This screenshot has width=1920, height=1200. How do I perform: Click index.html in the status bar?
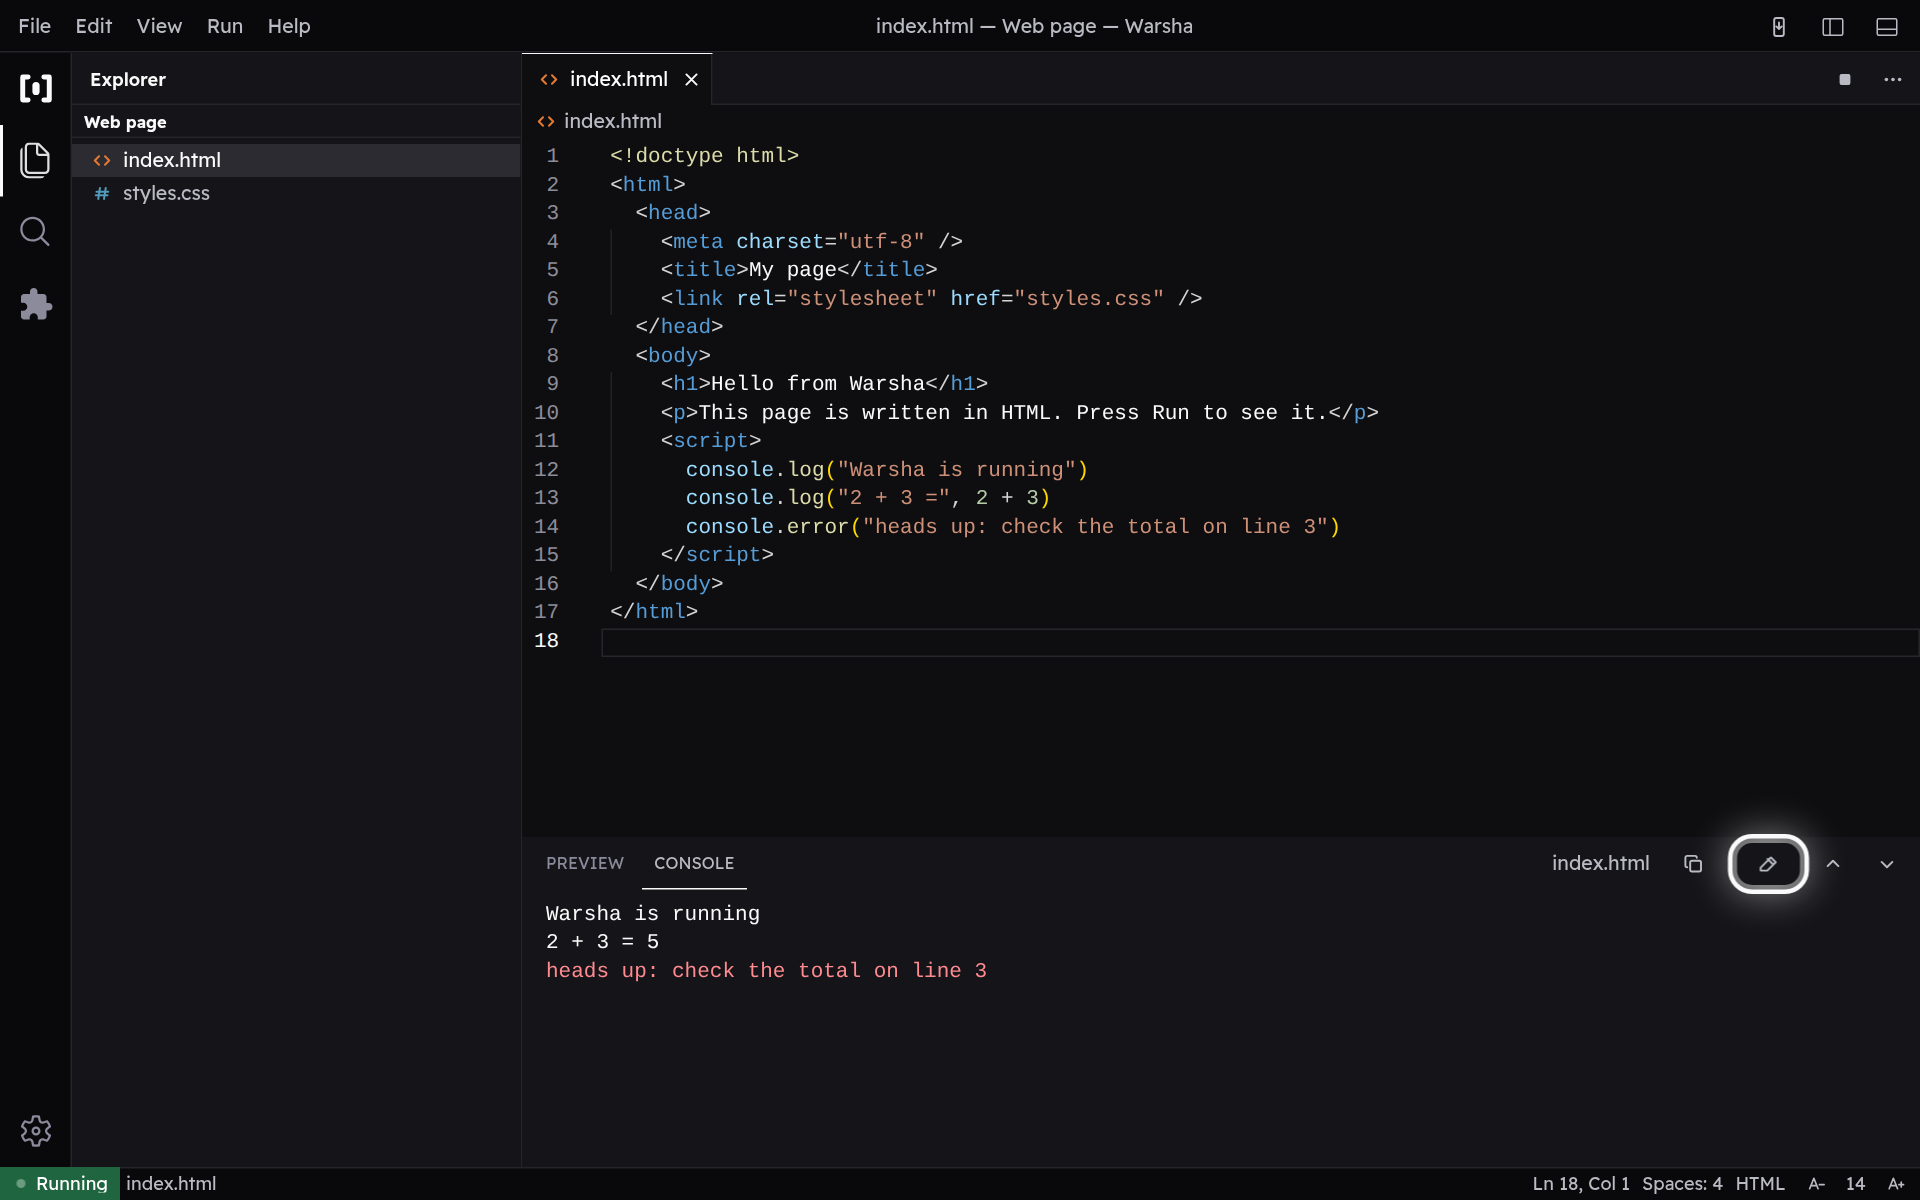point(171,1184)
